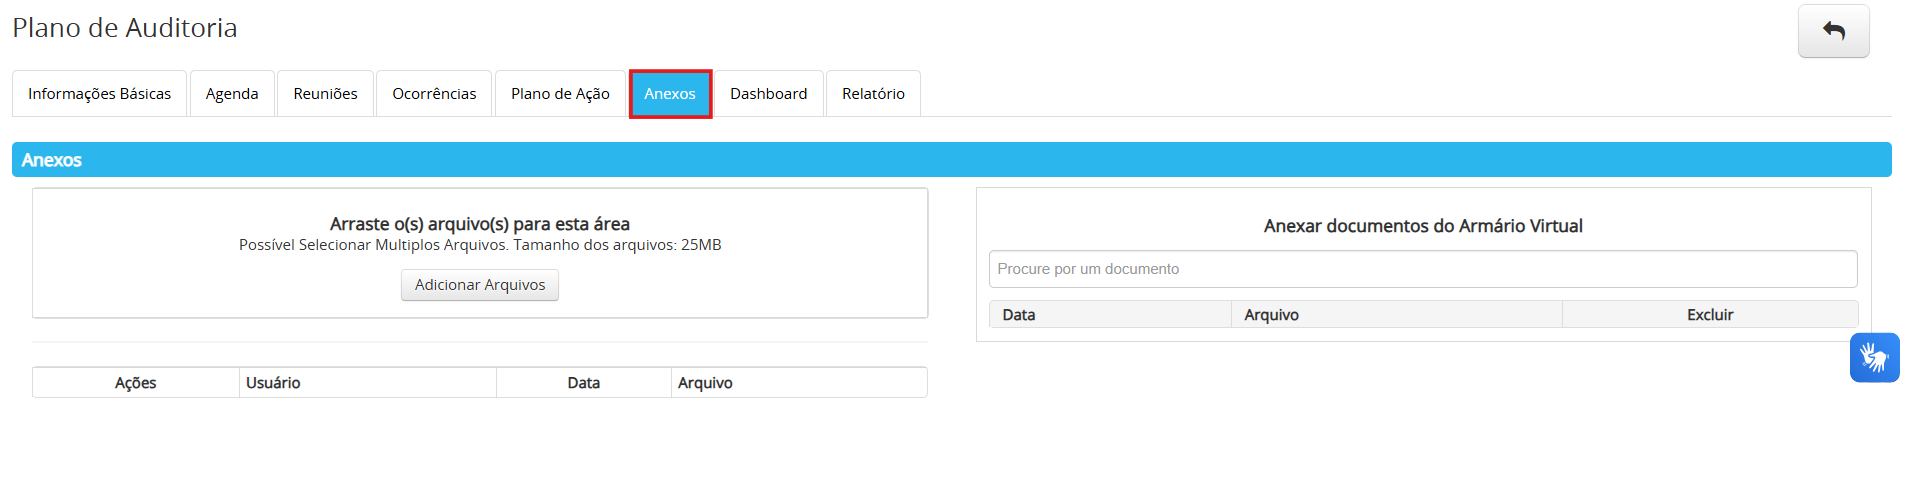1907x490 pixels.
Task: Open the Relatório tab
Action: pos(873,94)
